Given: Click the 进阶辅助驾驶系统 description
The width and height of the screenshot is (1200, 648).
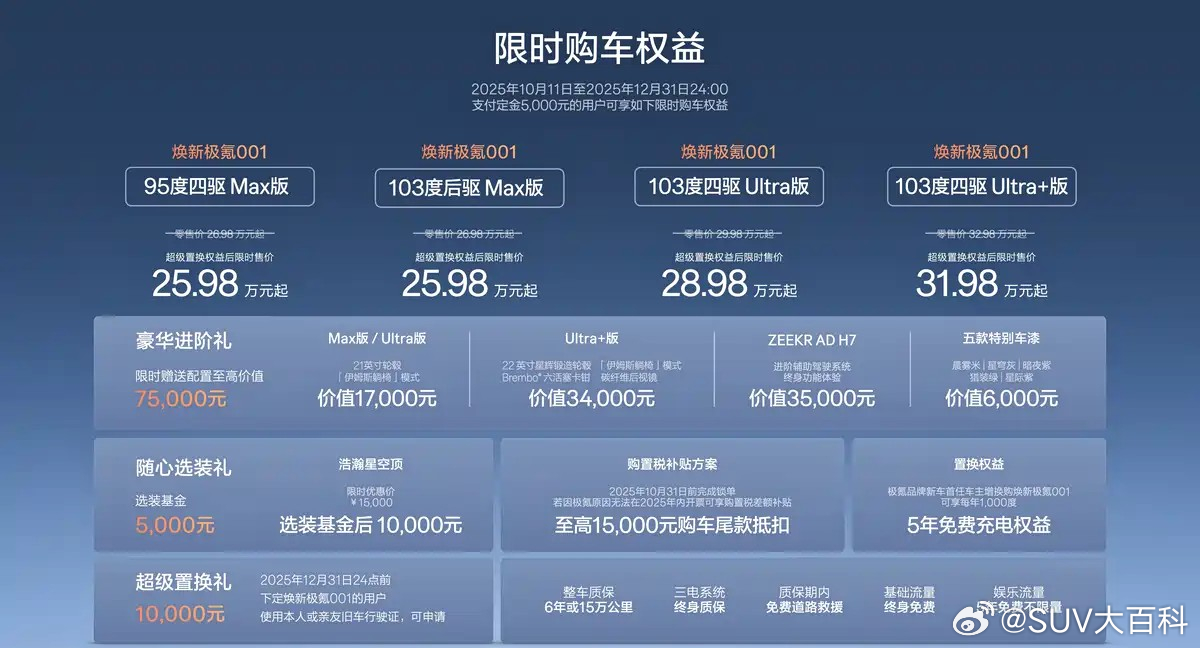Looking at the screenshot, I should [x=812, y=365].
